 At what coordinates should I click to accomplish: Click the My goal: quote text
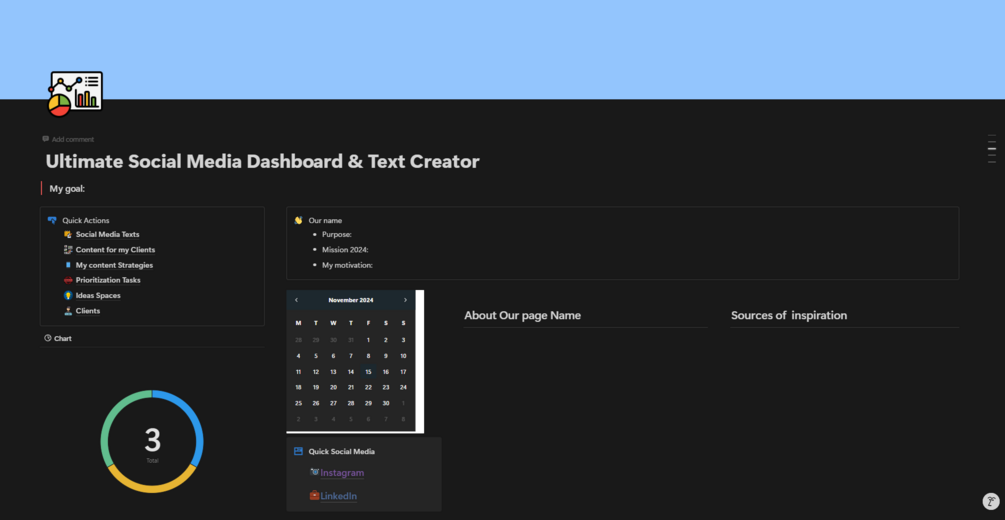pyautogui.click(x=67, y=189)
